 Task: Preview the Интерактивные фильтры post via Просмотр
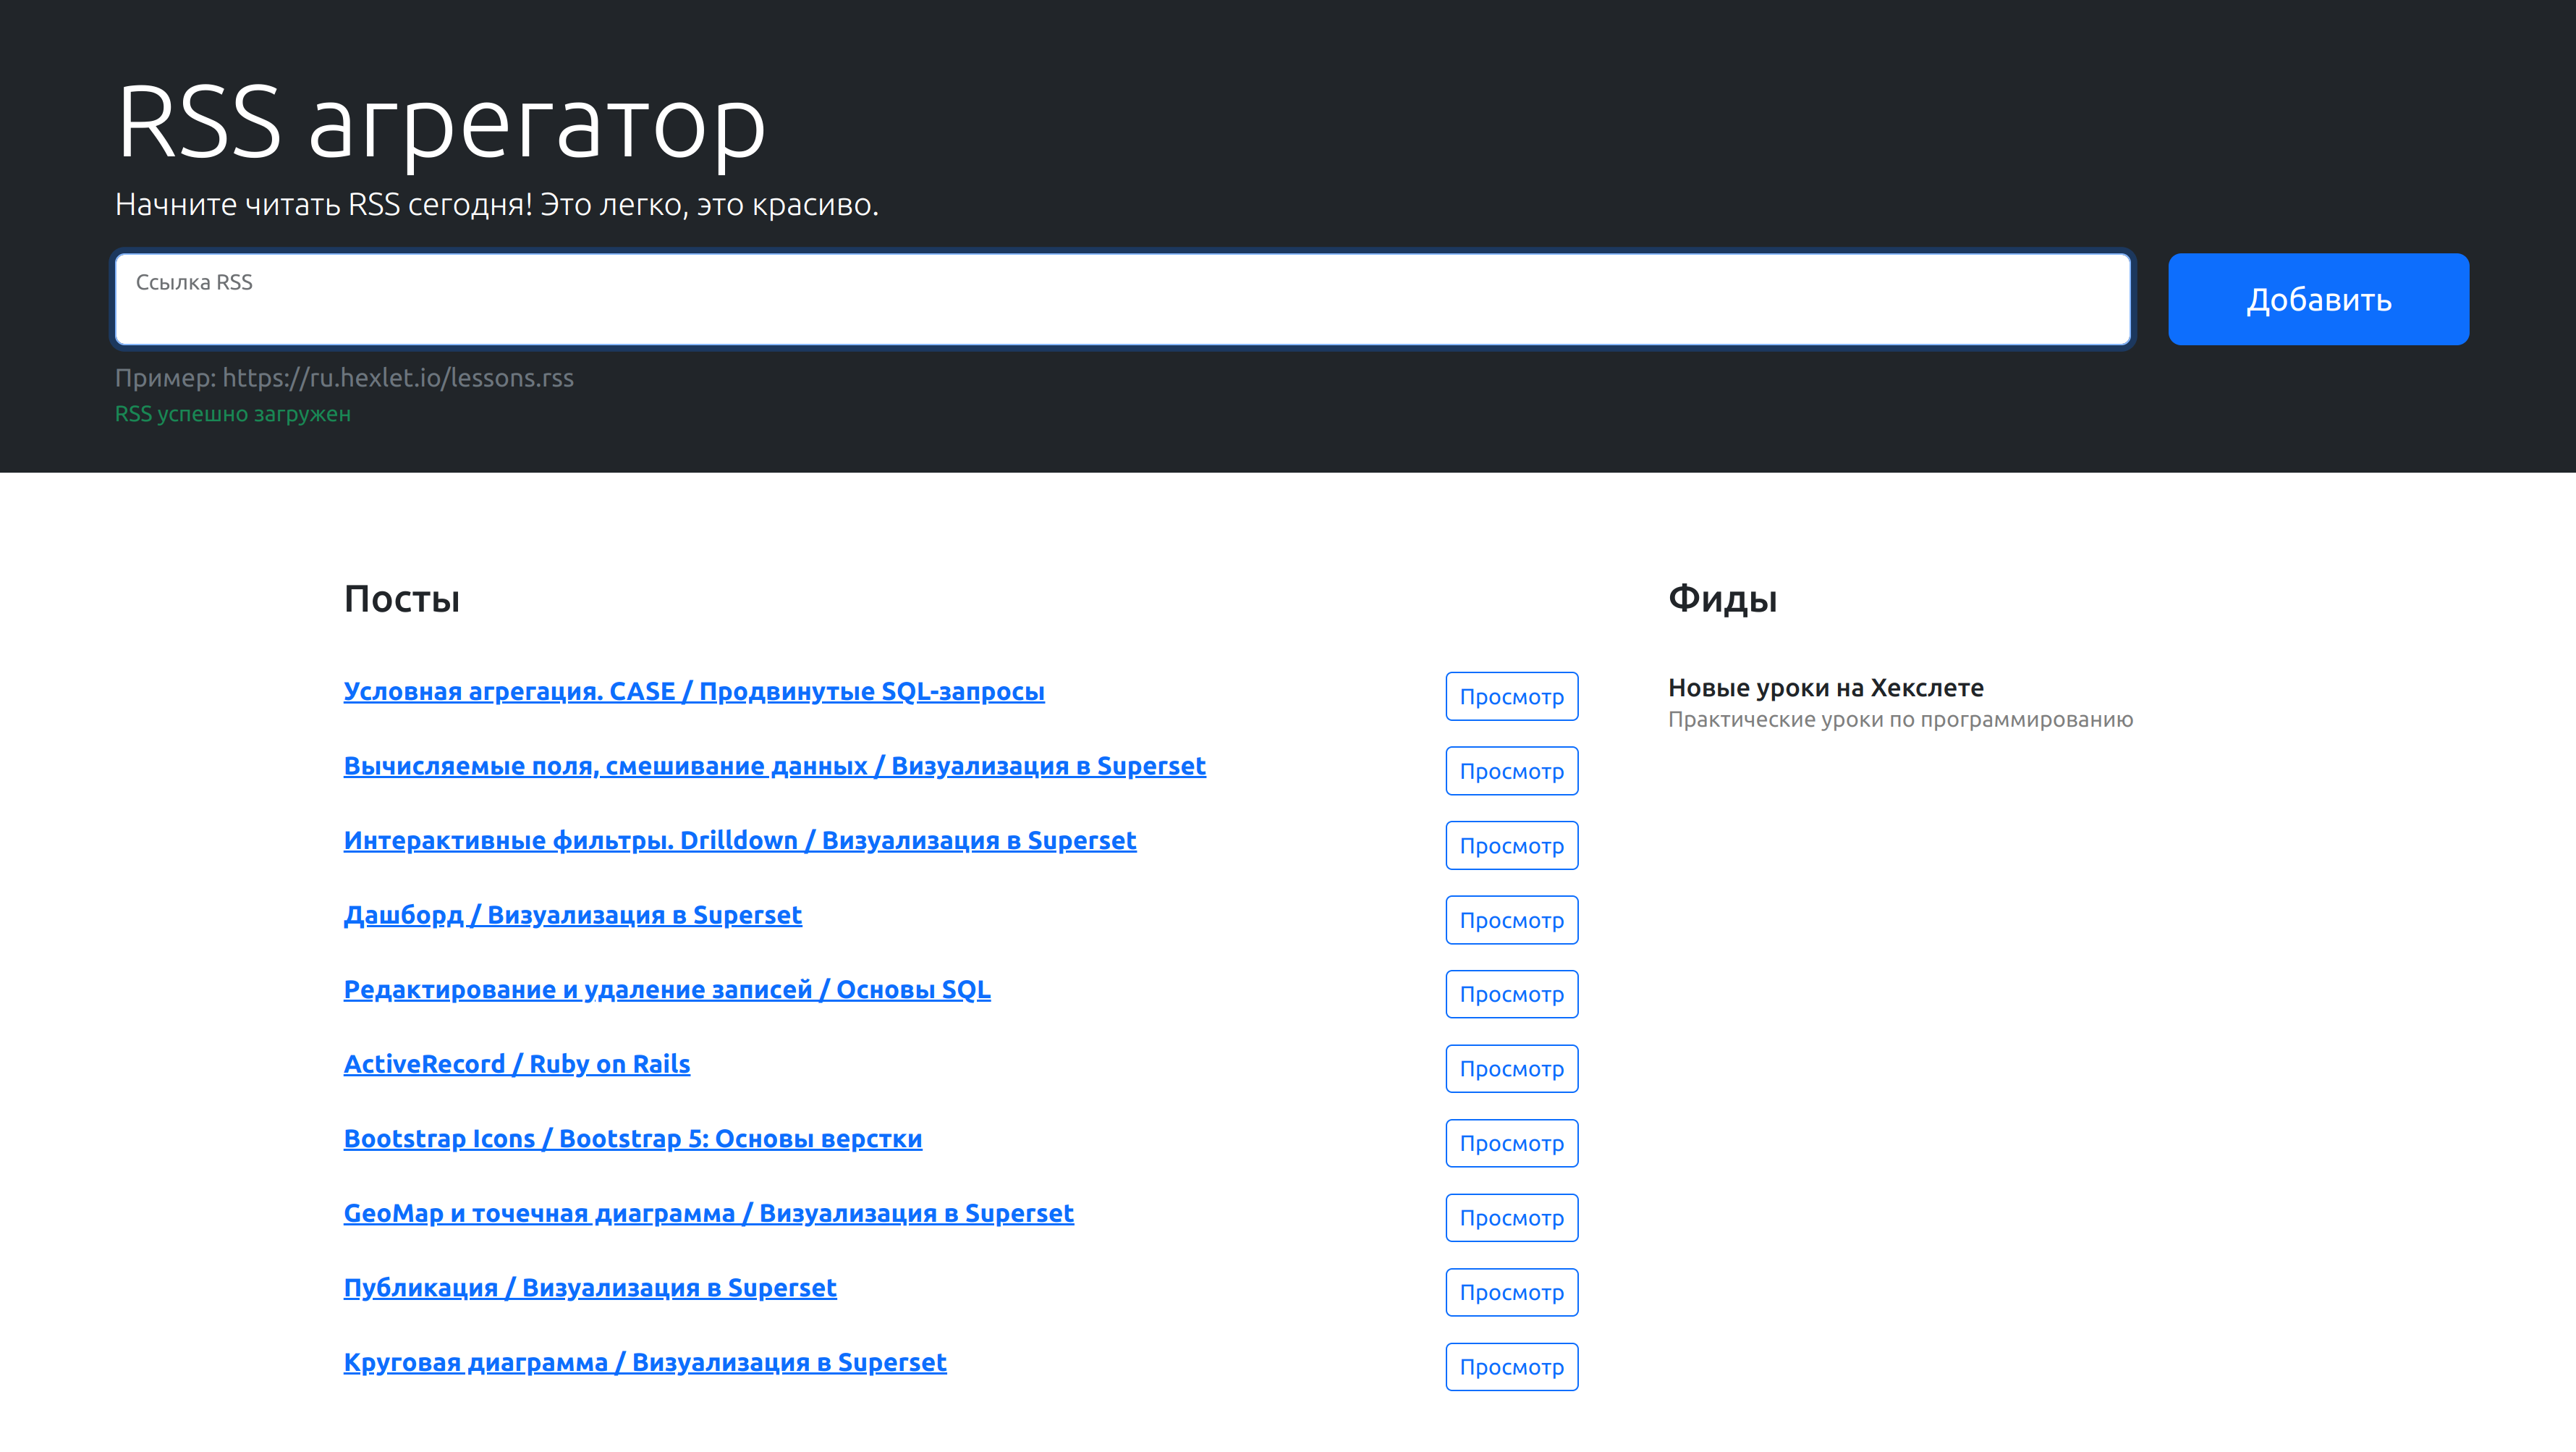(x=1510, y=845)
